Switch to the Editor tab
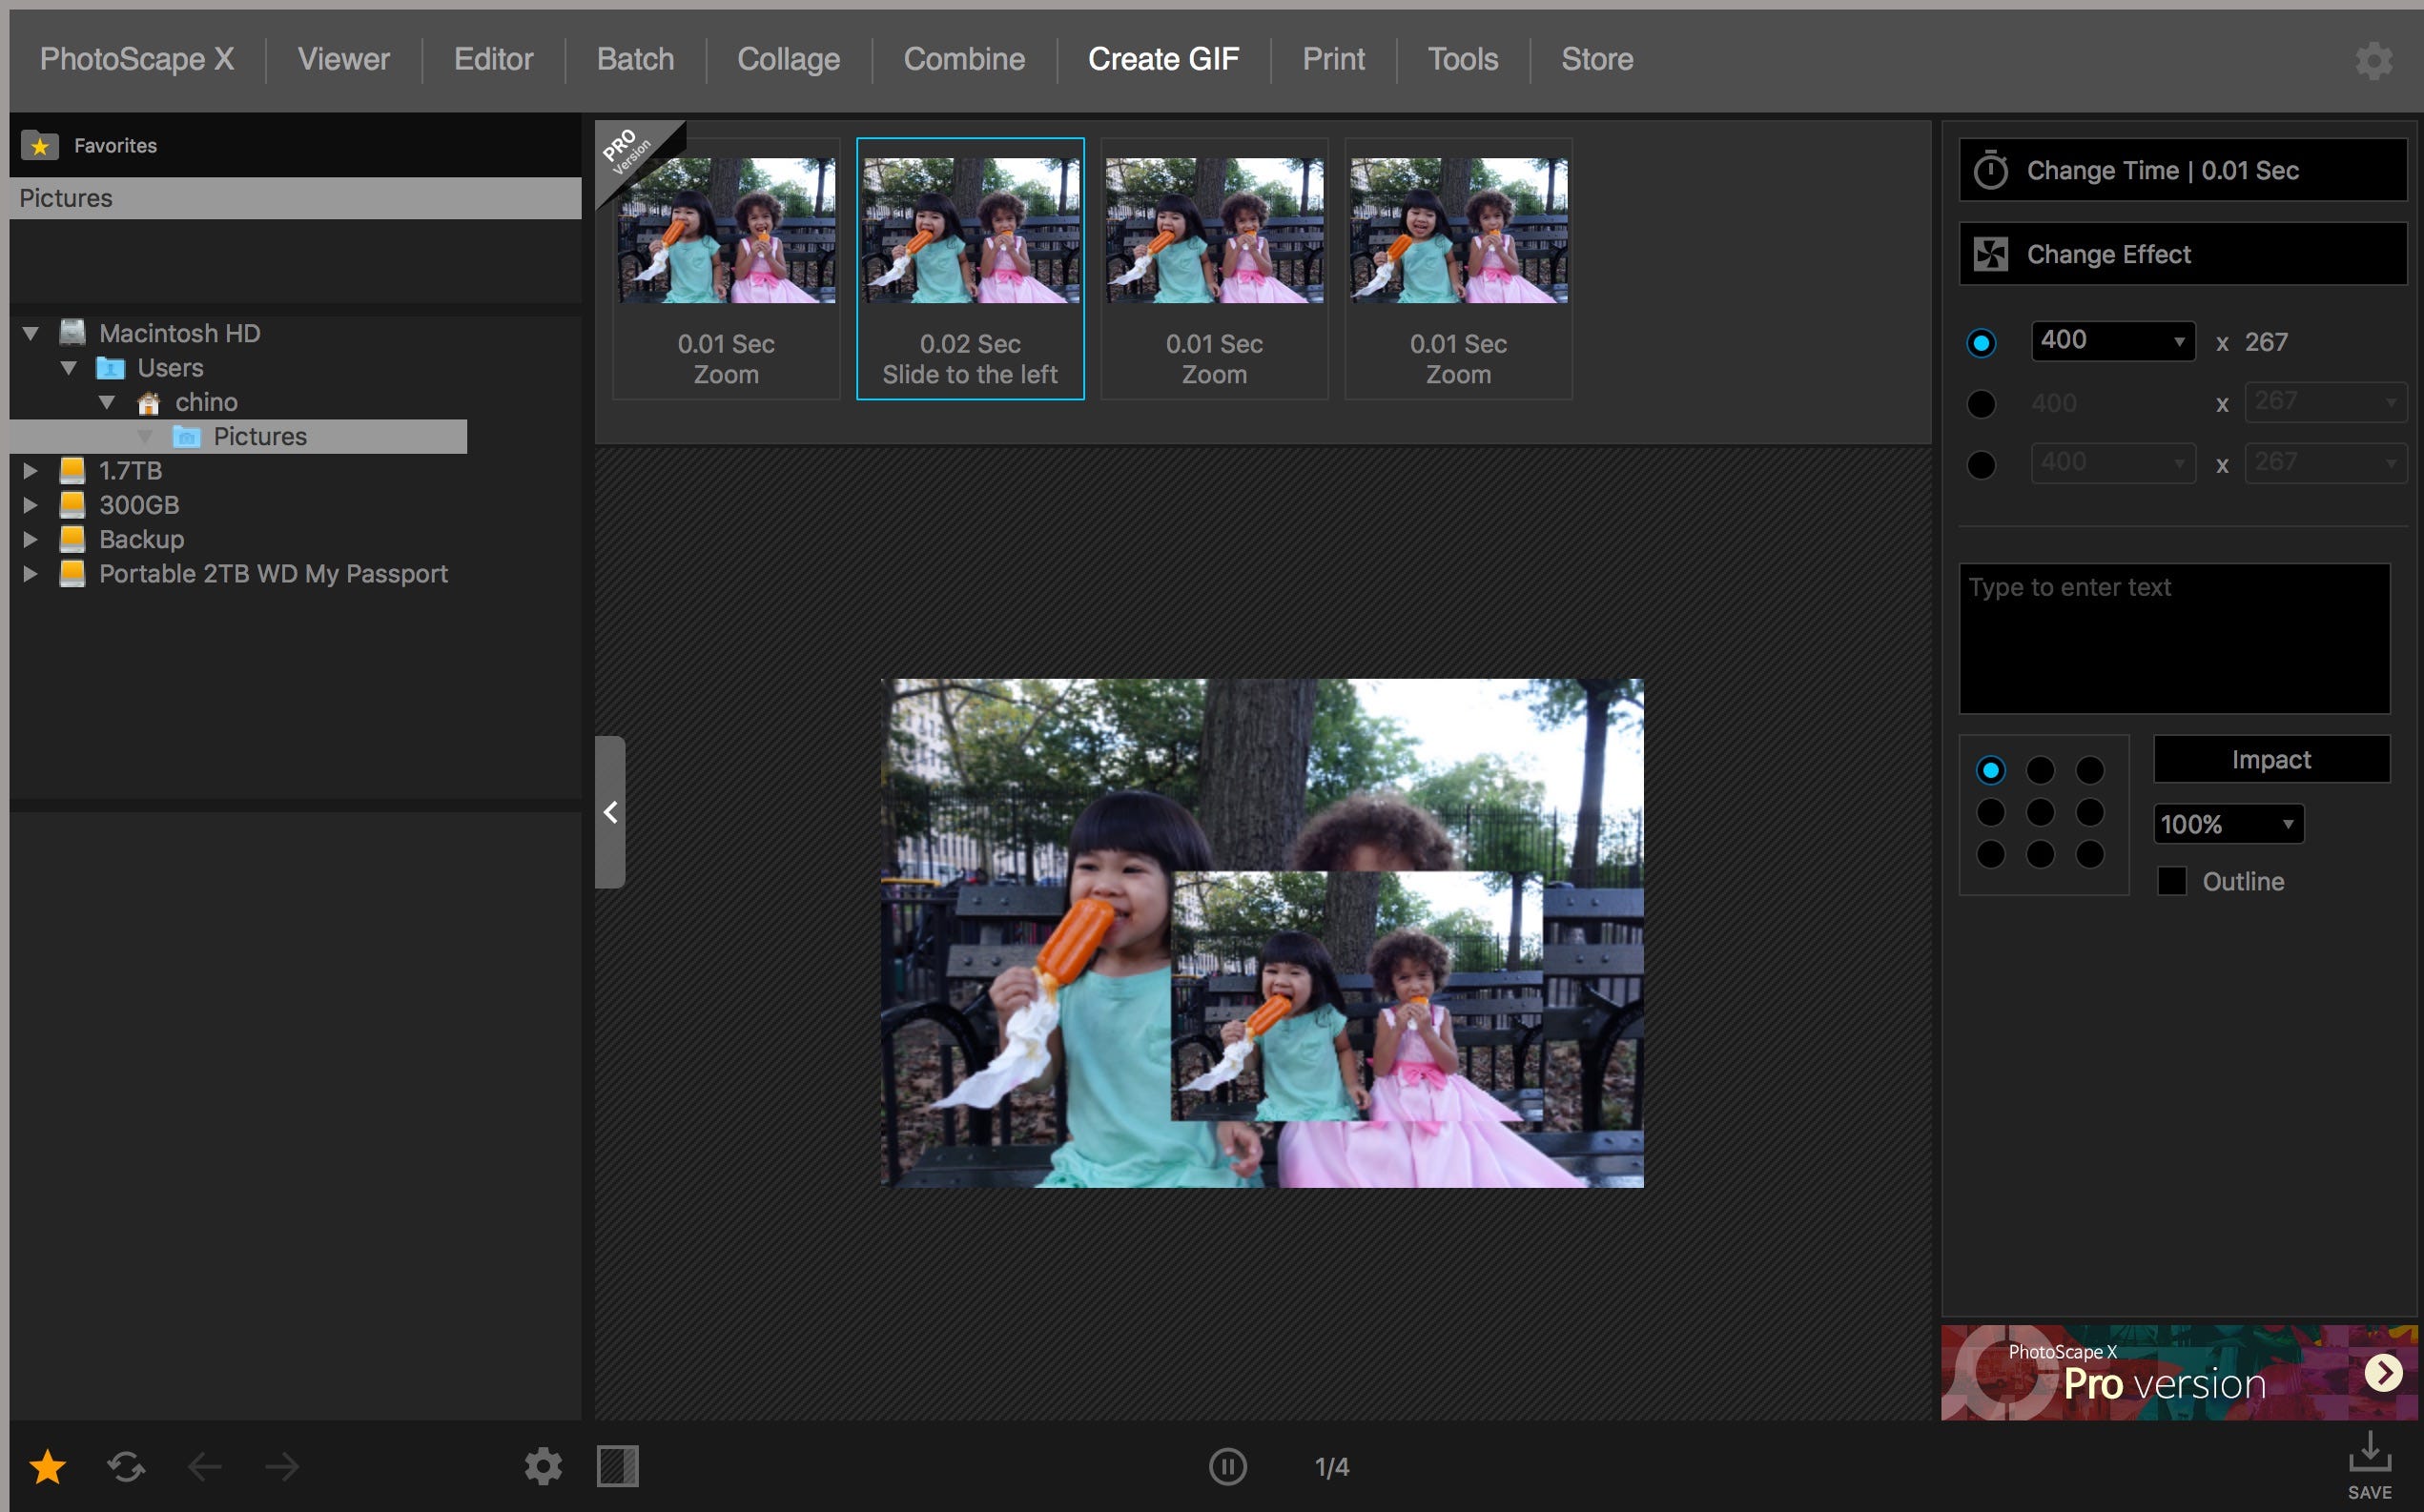 click(x=493, y=59)
